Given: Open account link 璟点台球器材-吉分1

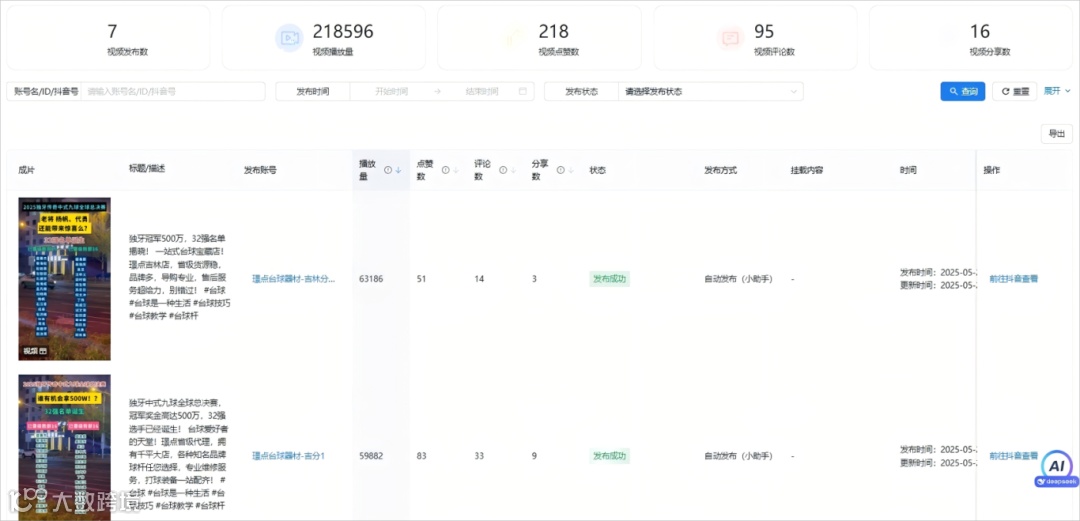Looking at the screenshot, I should (x=288, y=456).
